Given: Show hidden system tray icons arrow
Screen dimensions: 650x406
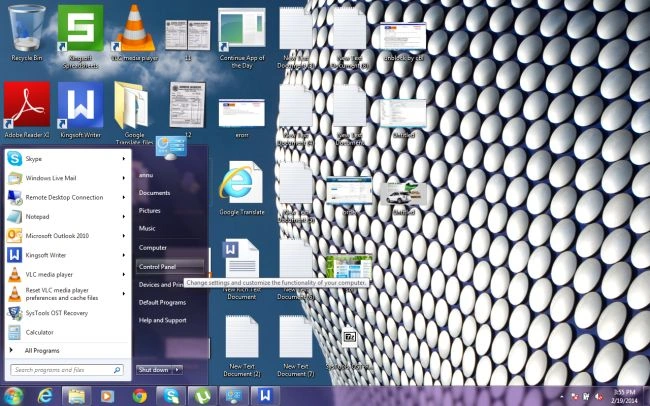Looking at the screenshot, I should click(x=562, y=397).
